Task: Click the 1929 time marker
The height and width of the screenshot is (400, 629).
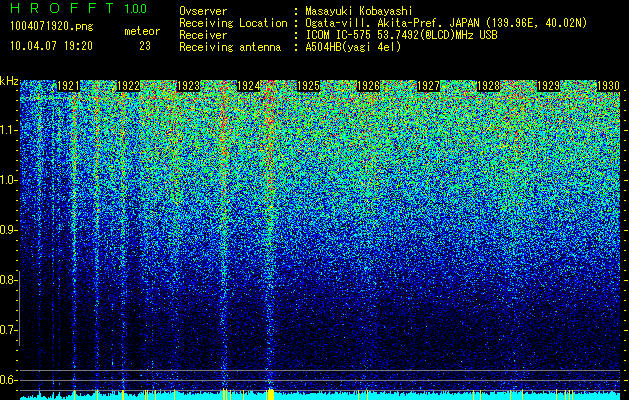Action: coord(548,86)
